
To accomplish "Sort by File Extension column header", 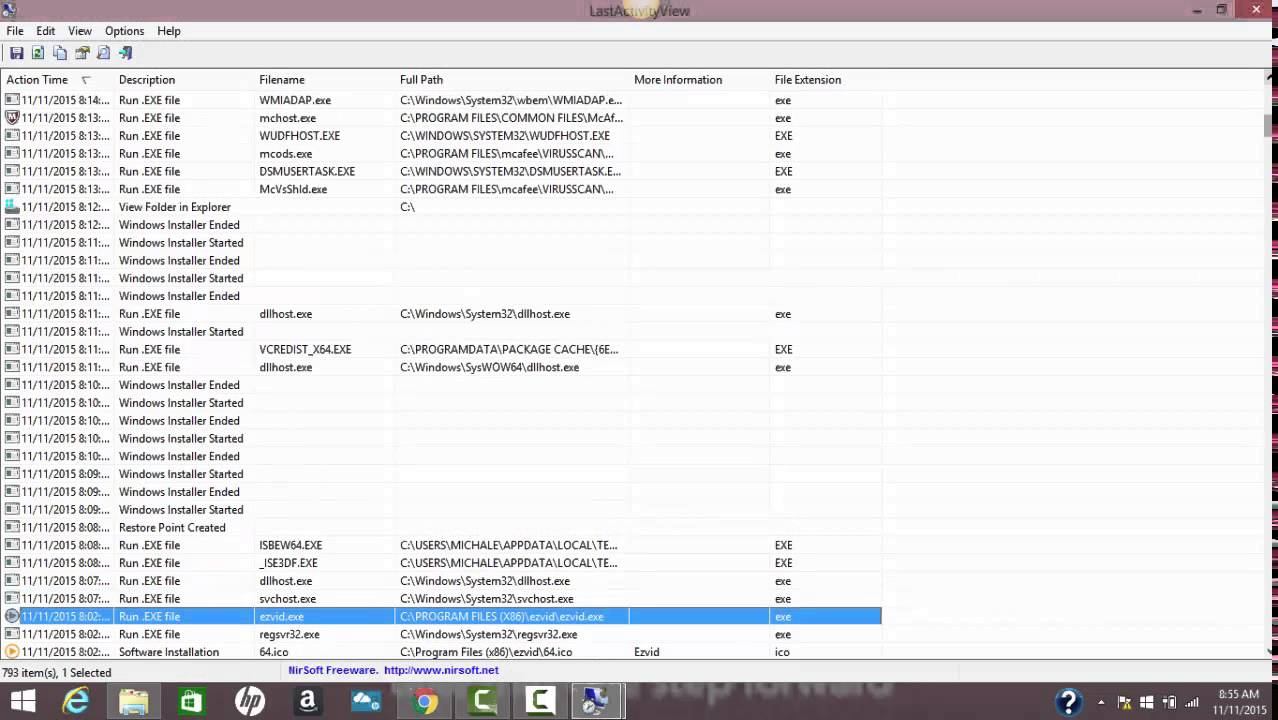I will pos(826,80).
